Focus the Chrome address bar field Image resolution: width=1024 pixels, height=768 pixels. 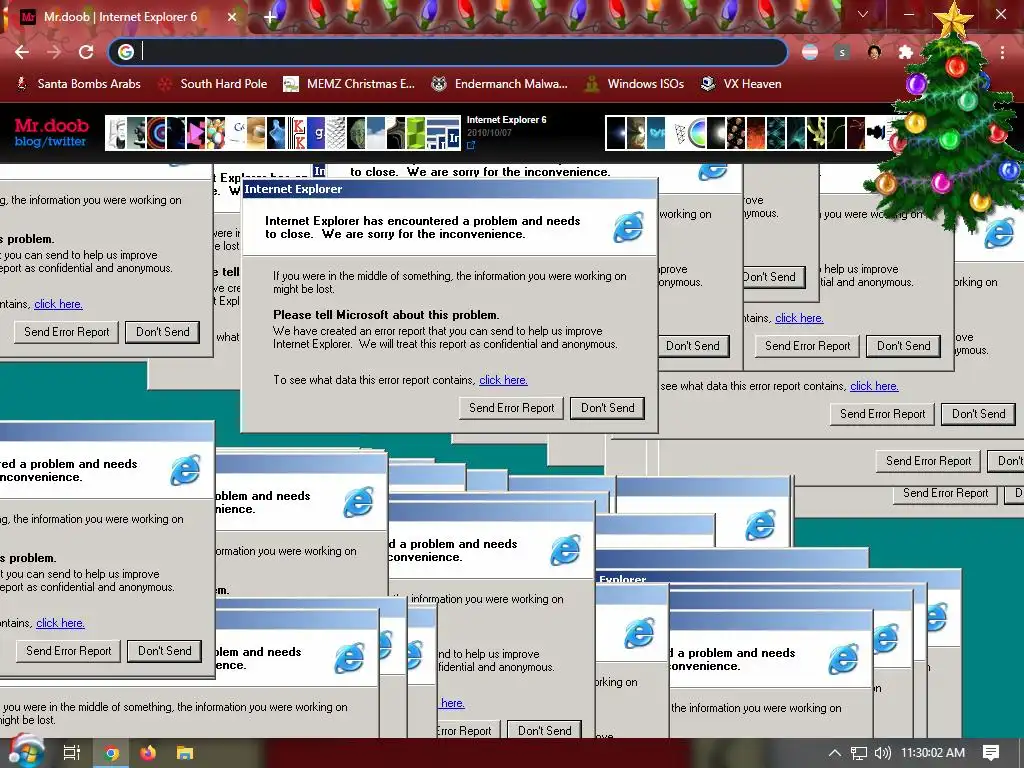448,52
